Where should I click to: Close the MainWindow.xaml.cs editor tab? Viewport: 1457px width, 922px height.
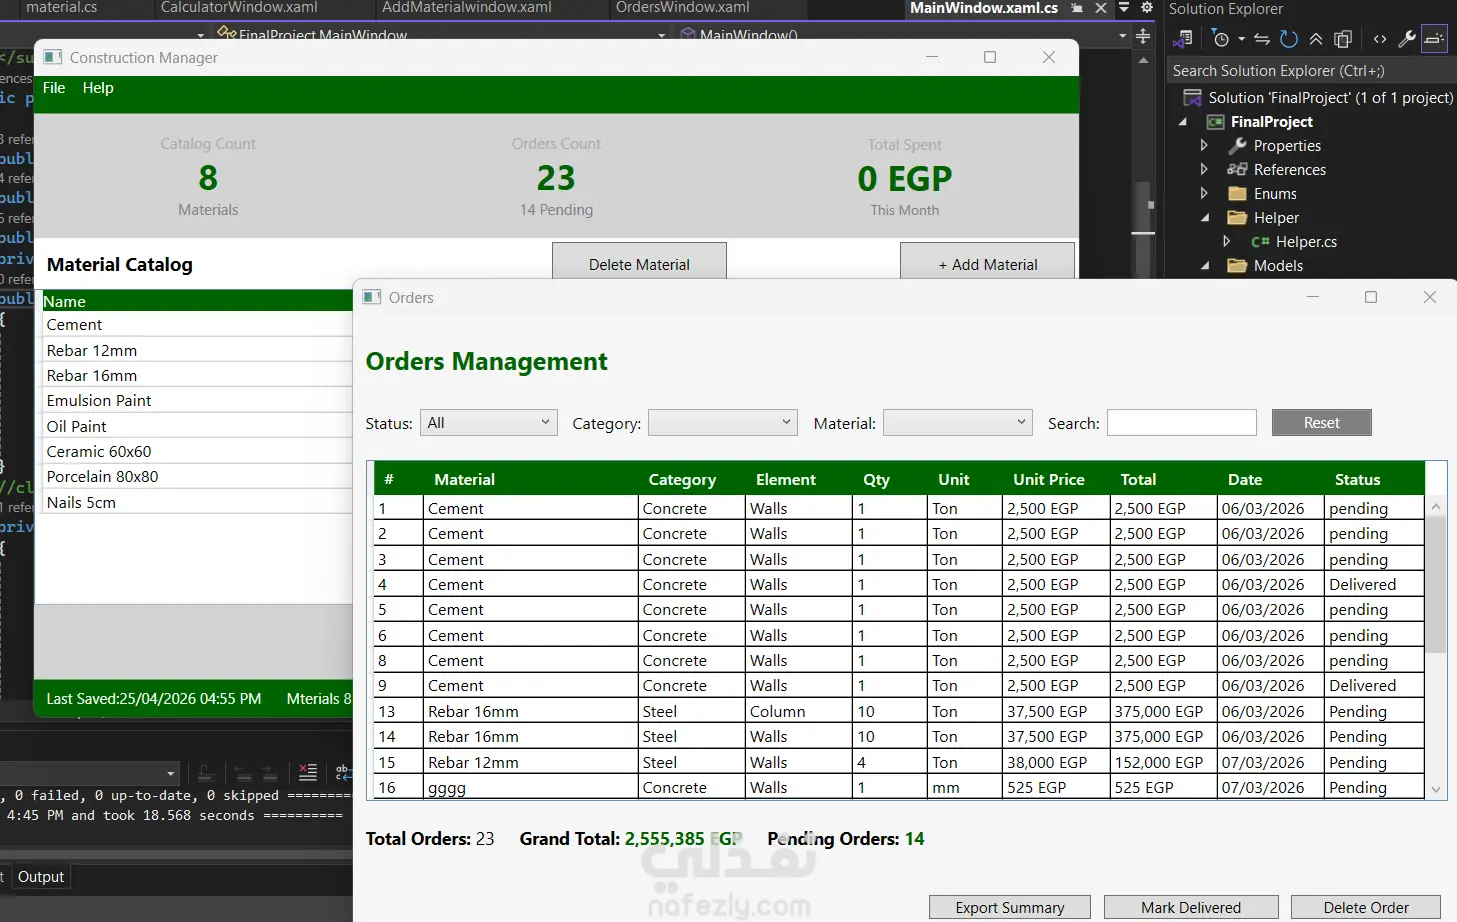[1101, 8]
